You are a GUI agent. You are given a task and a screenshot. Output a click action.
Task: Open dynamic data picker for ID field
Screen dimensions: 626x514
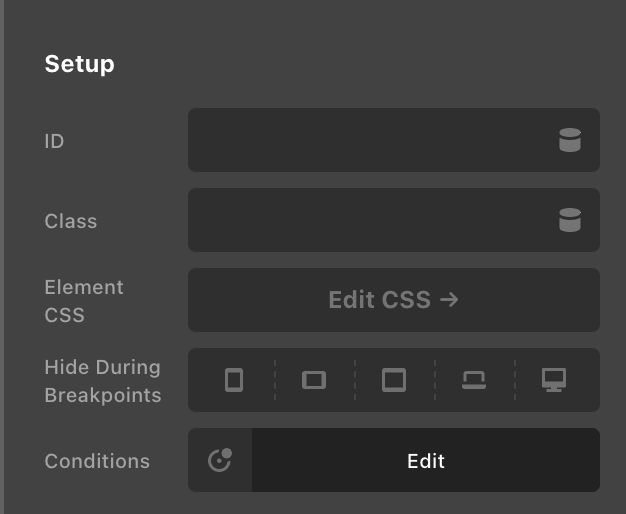570,140
